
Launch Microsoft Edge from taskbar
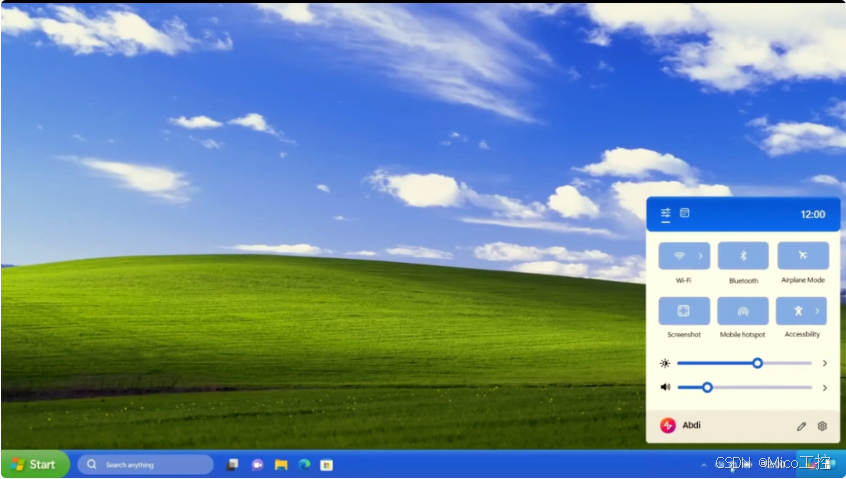(x=305, y=464)
